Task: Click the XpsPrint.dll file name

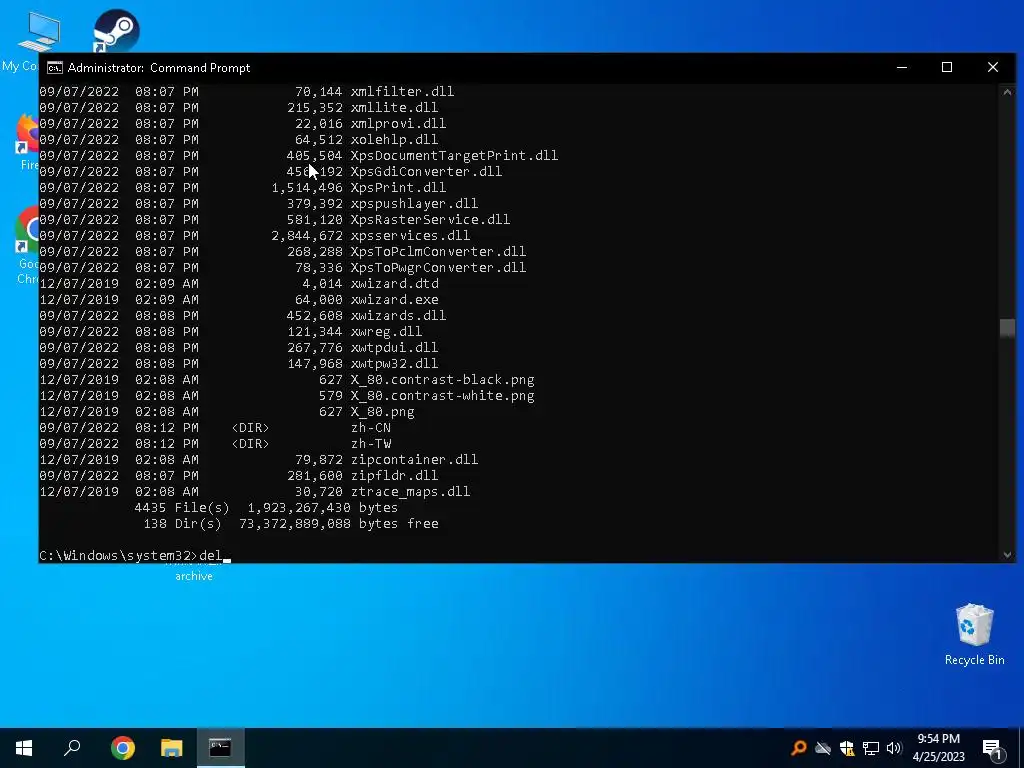Action: tap(398, 187)
